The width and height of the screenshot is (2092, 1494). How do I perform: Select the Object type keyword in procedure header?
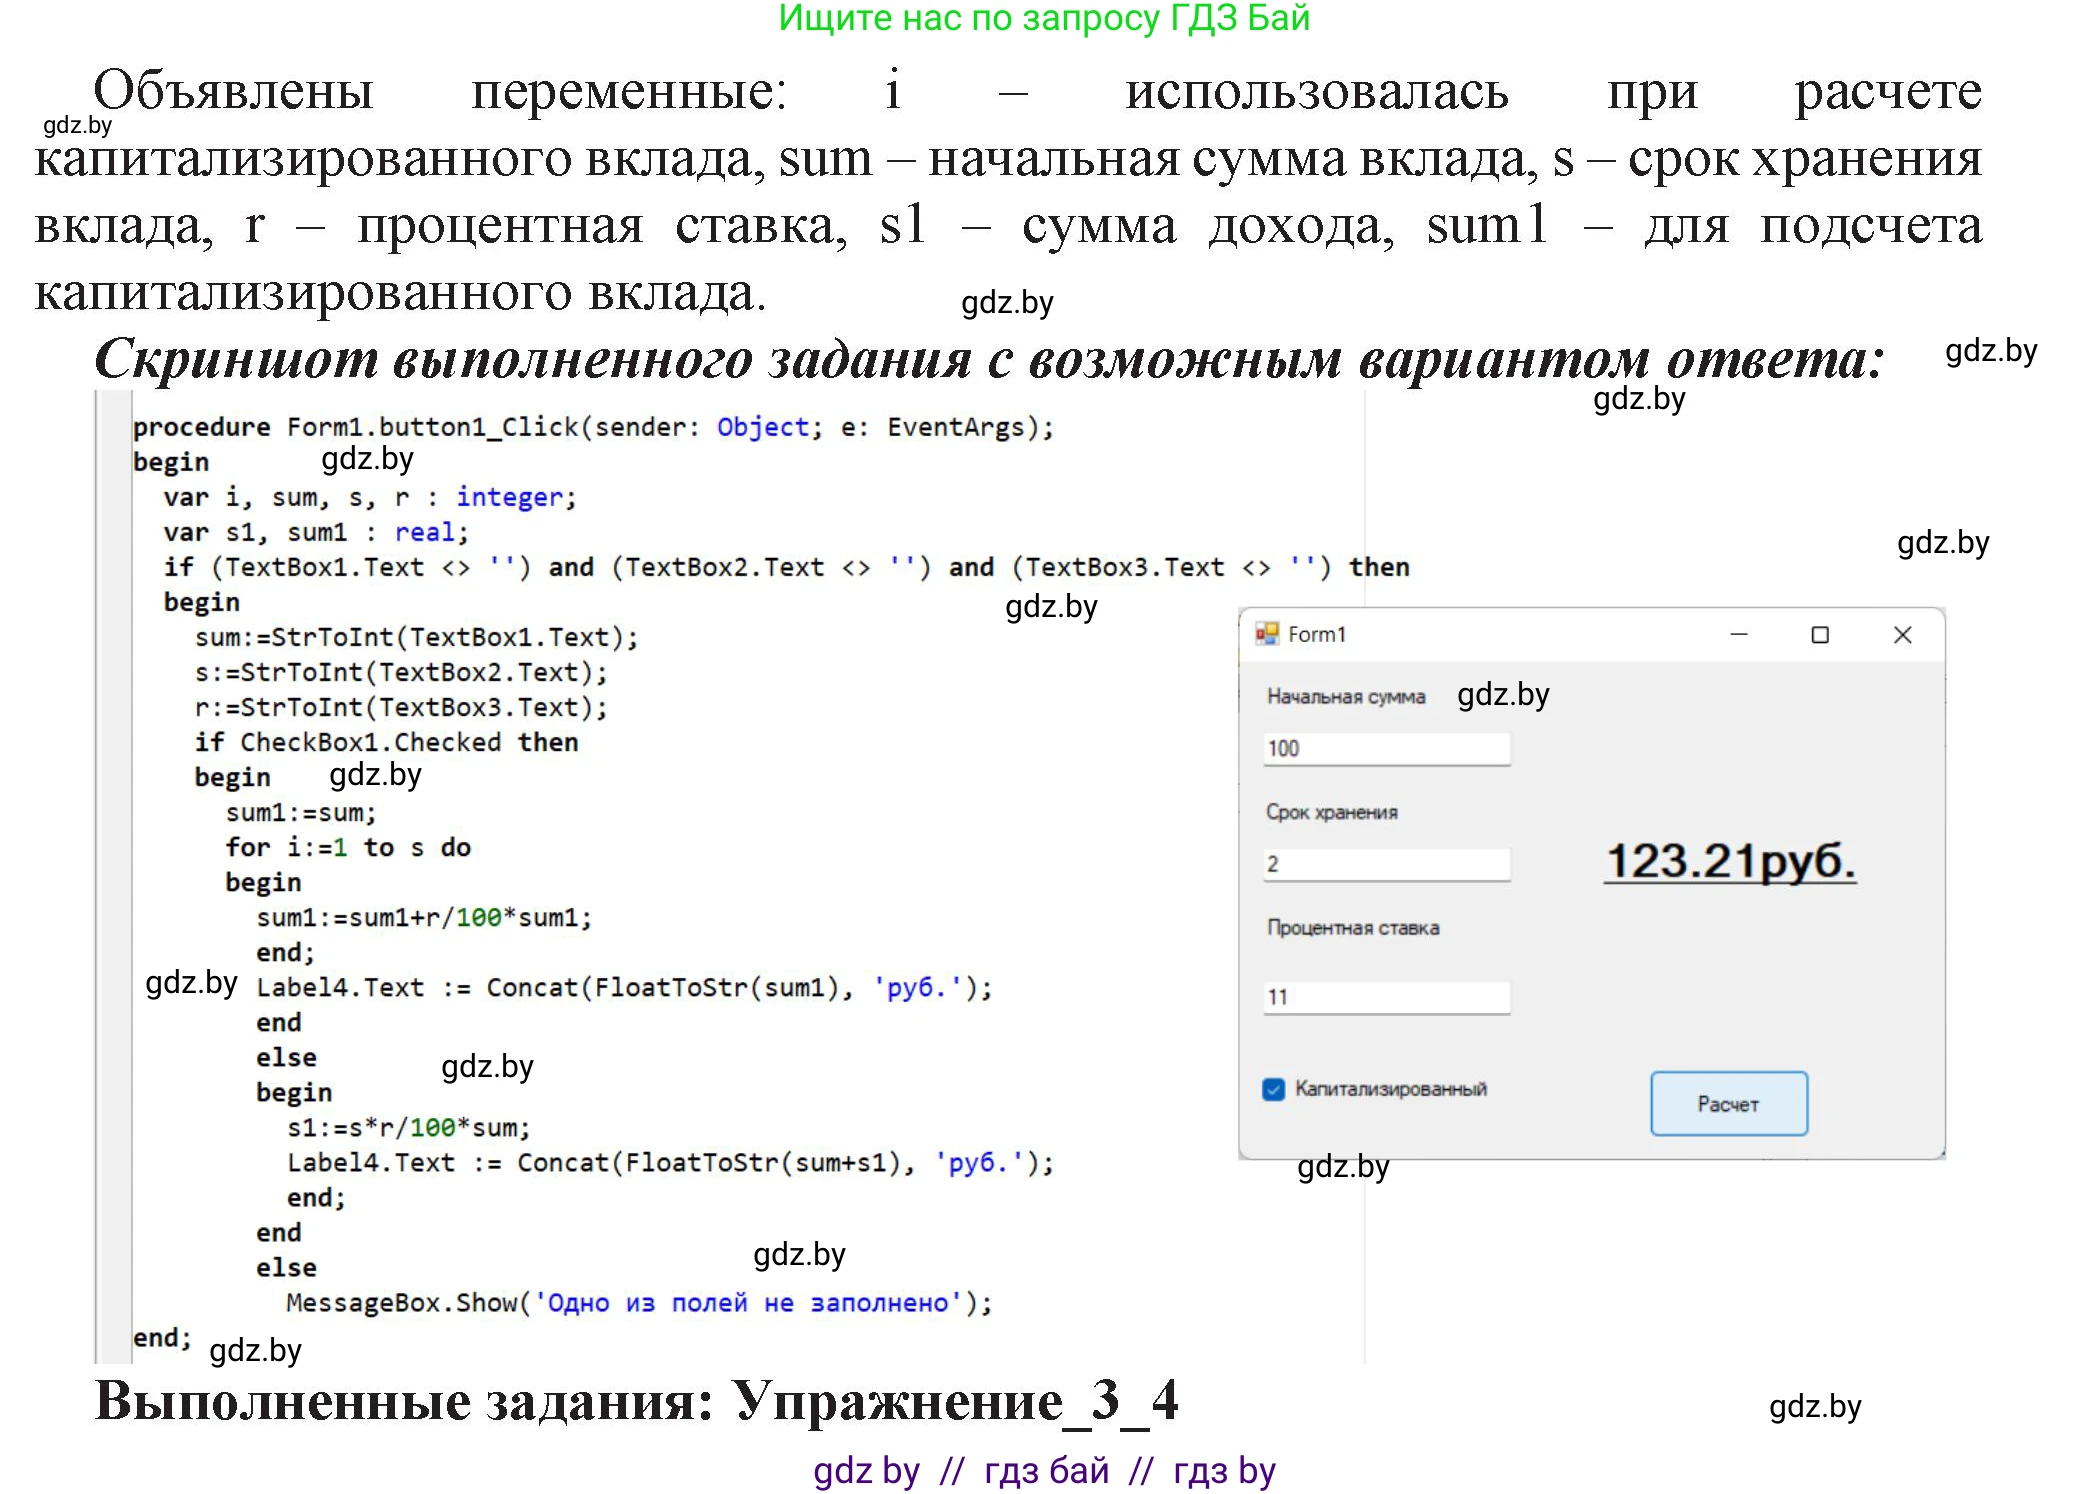[x=764, y=426]
